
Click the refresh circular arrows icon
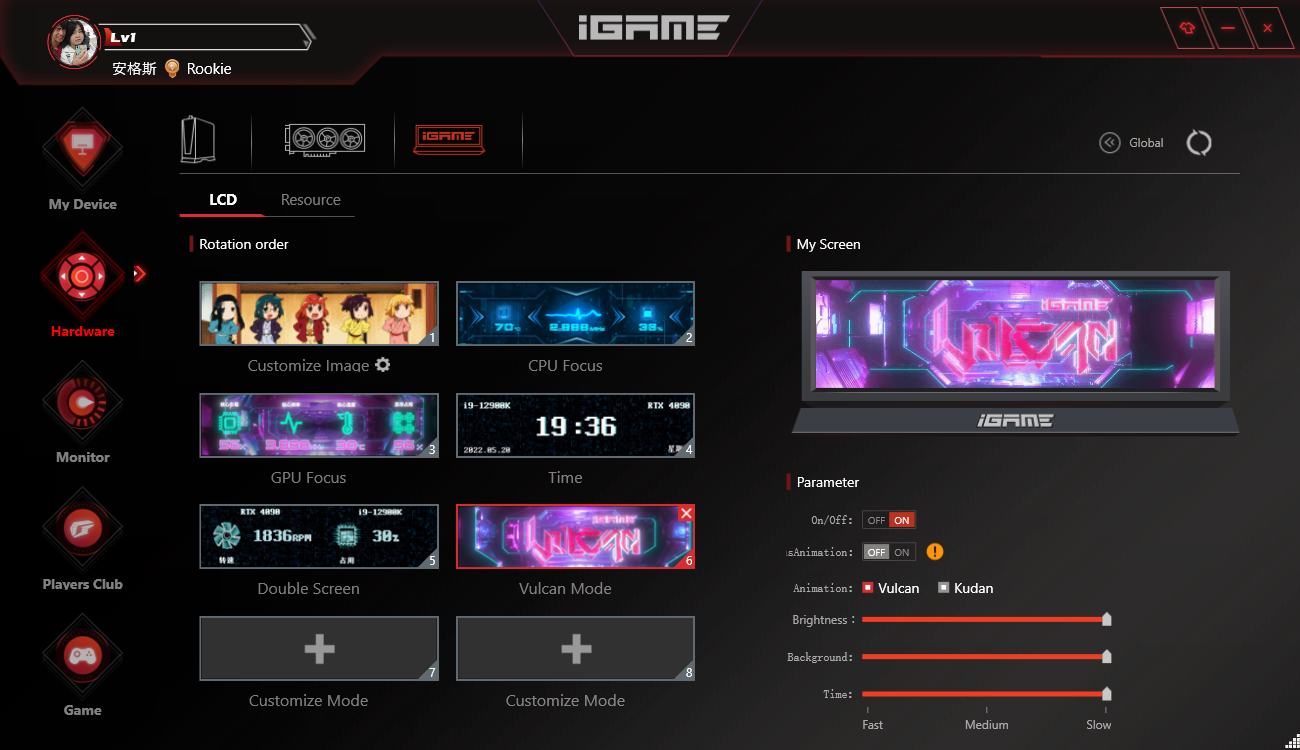click(x=1198, y=143)
